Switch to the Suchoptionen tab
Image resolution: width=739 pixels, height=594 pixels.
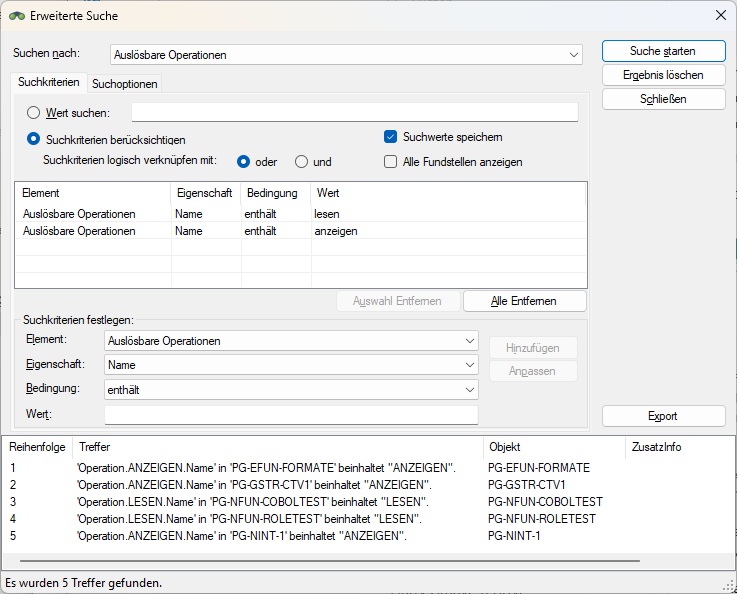[125, 83]
